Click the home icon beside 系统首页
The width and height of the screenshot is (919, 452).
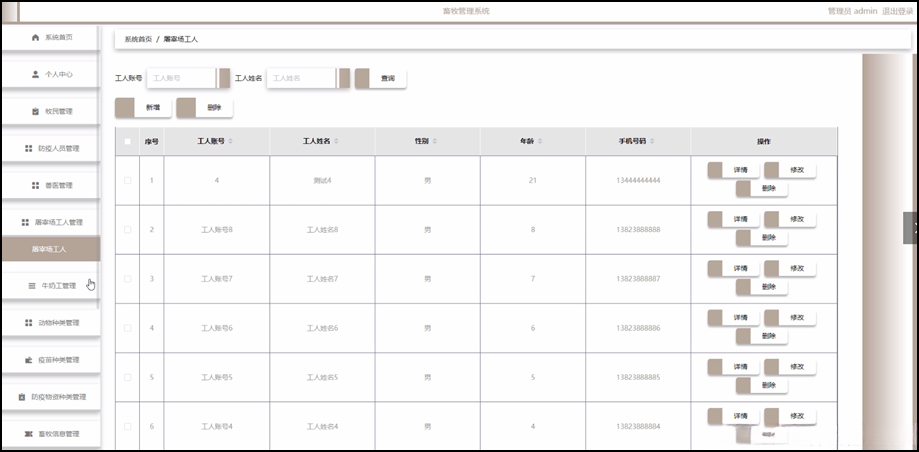click(x=36, y=38)
